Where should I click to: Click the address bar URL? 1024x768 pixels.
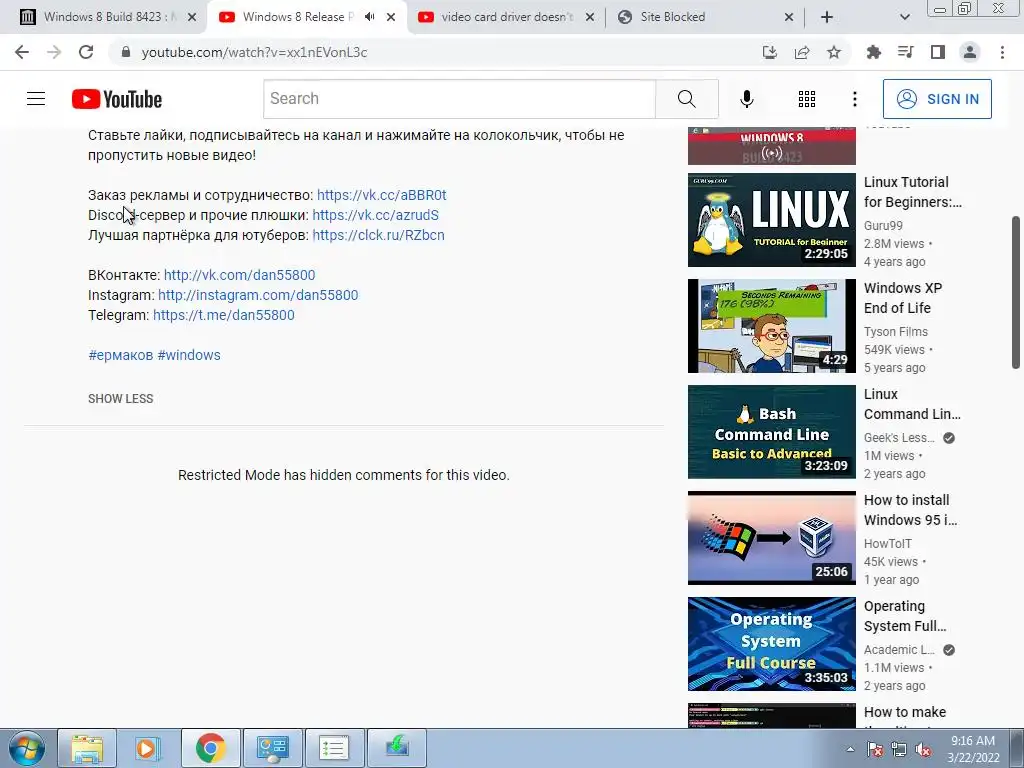[x=255, y=52]
